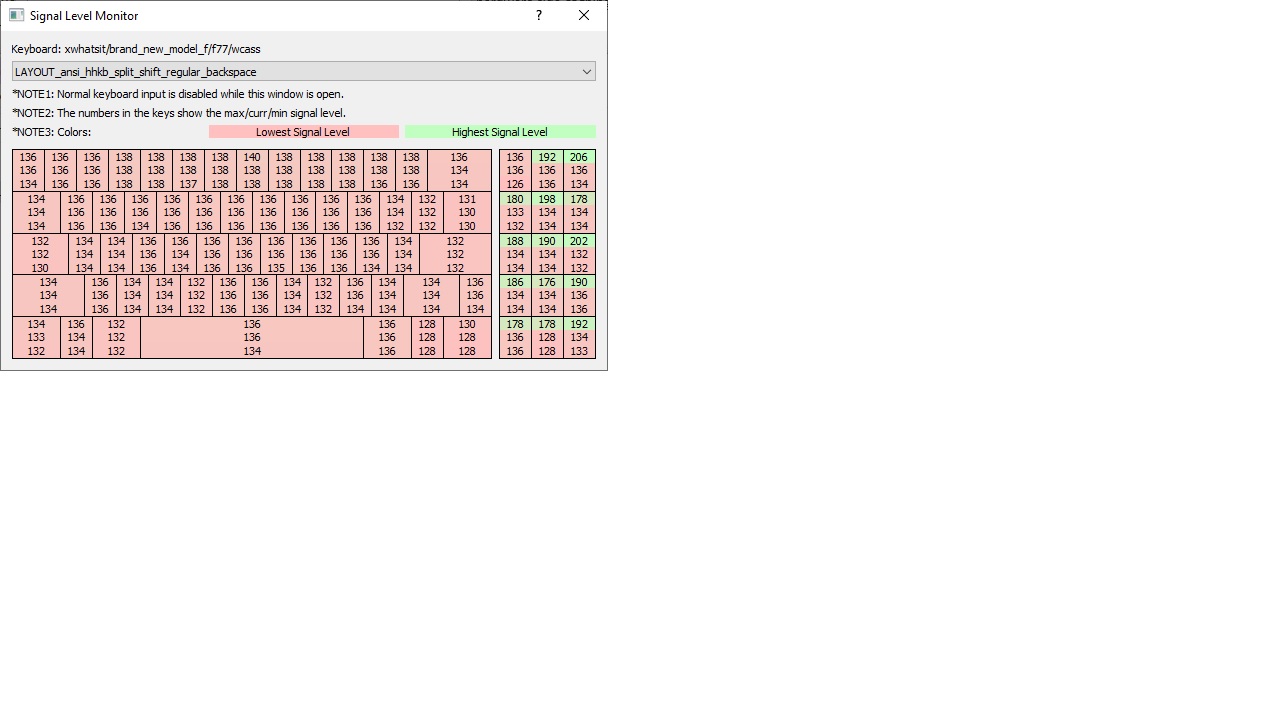Click the key with max signal 176
Viewport: 1280px width, 720px height.
tap(547, 296)
